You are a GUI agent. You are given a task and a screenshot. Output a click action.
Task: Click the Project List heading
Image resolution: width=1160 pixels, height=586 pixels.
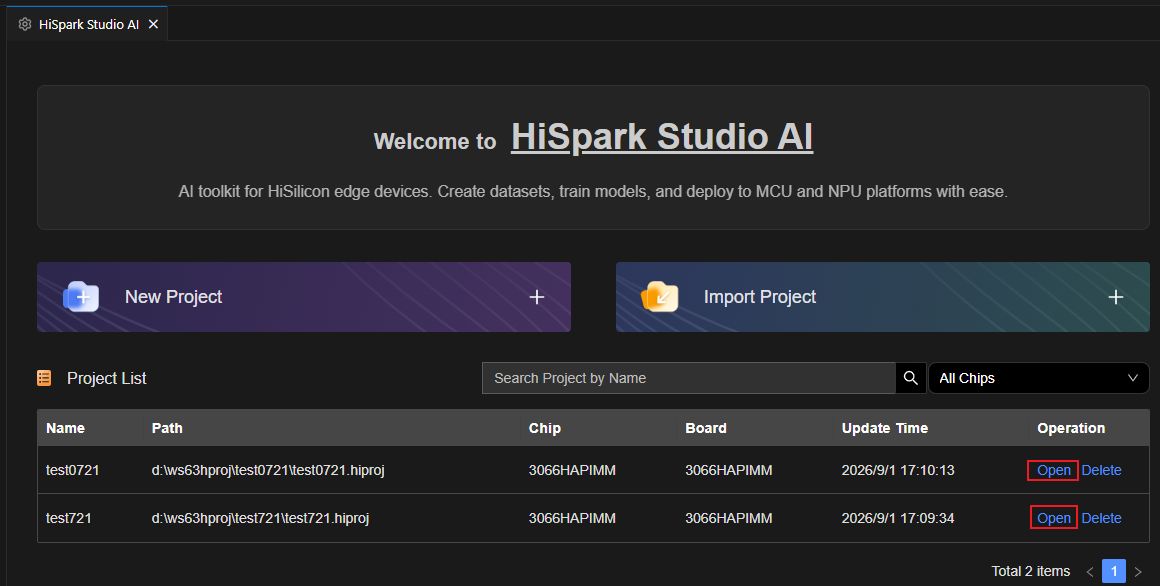[107, 378]
